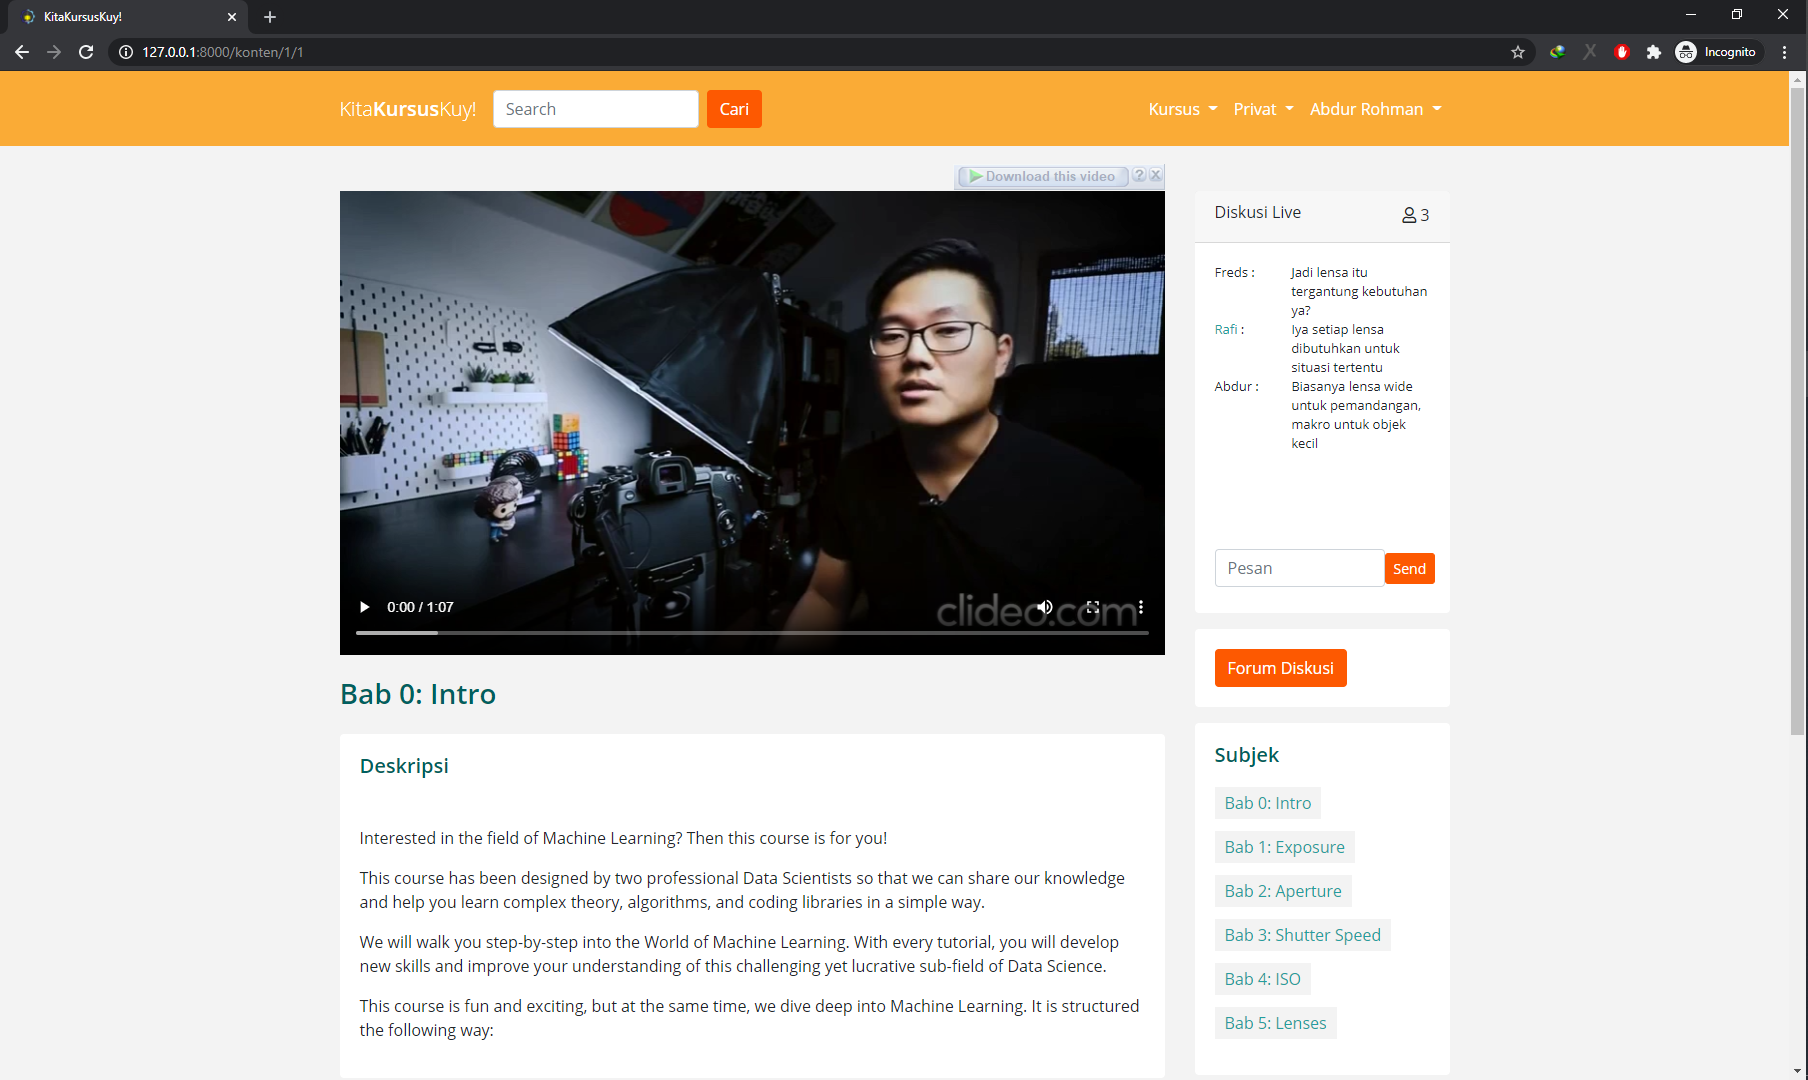View site information icon in address bar
Screen dimensions: 1808x1080
[126, 52]
